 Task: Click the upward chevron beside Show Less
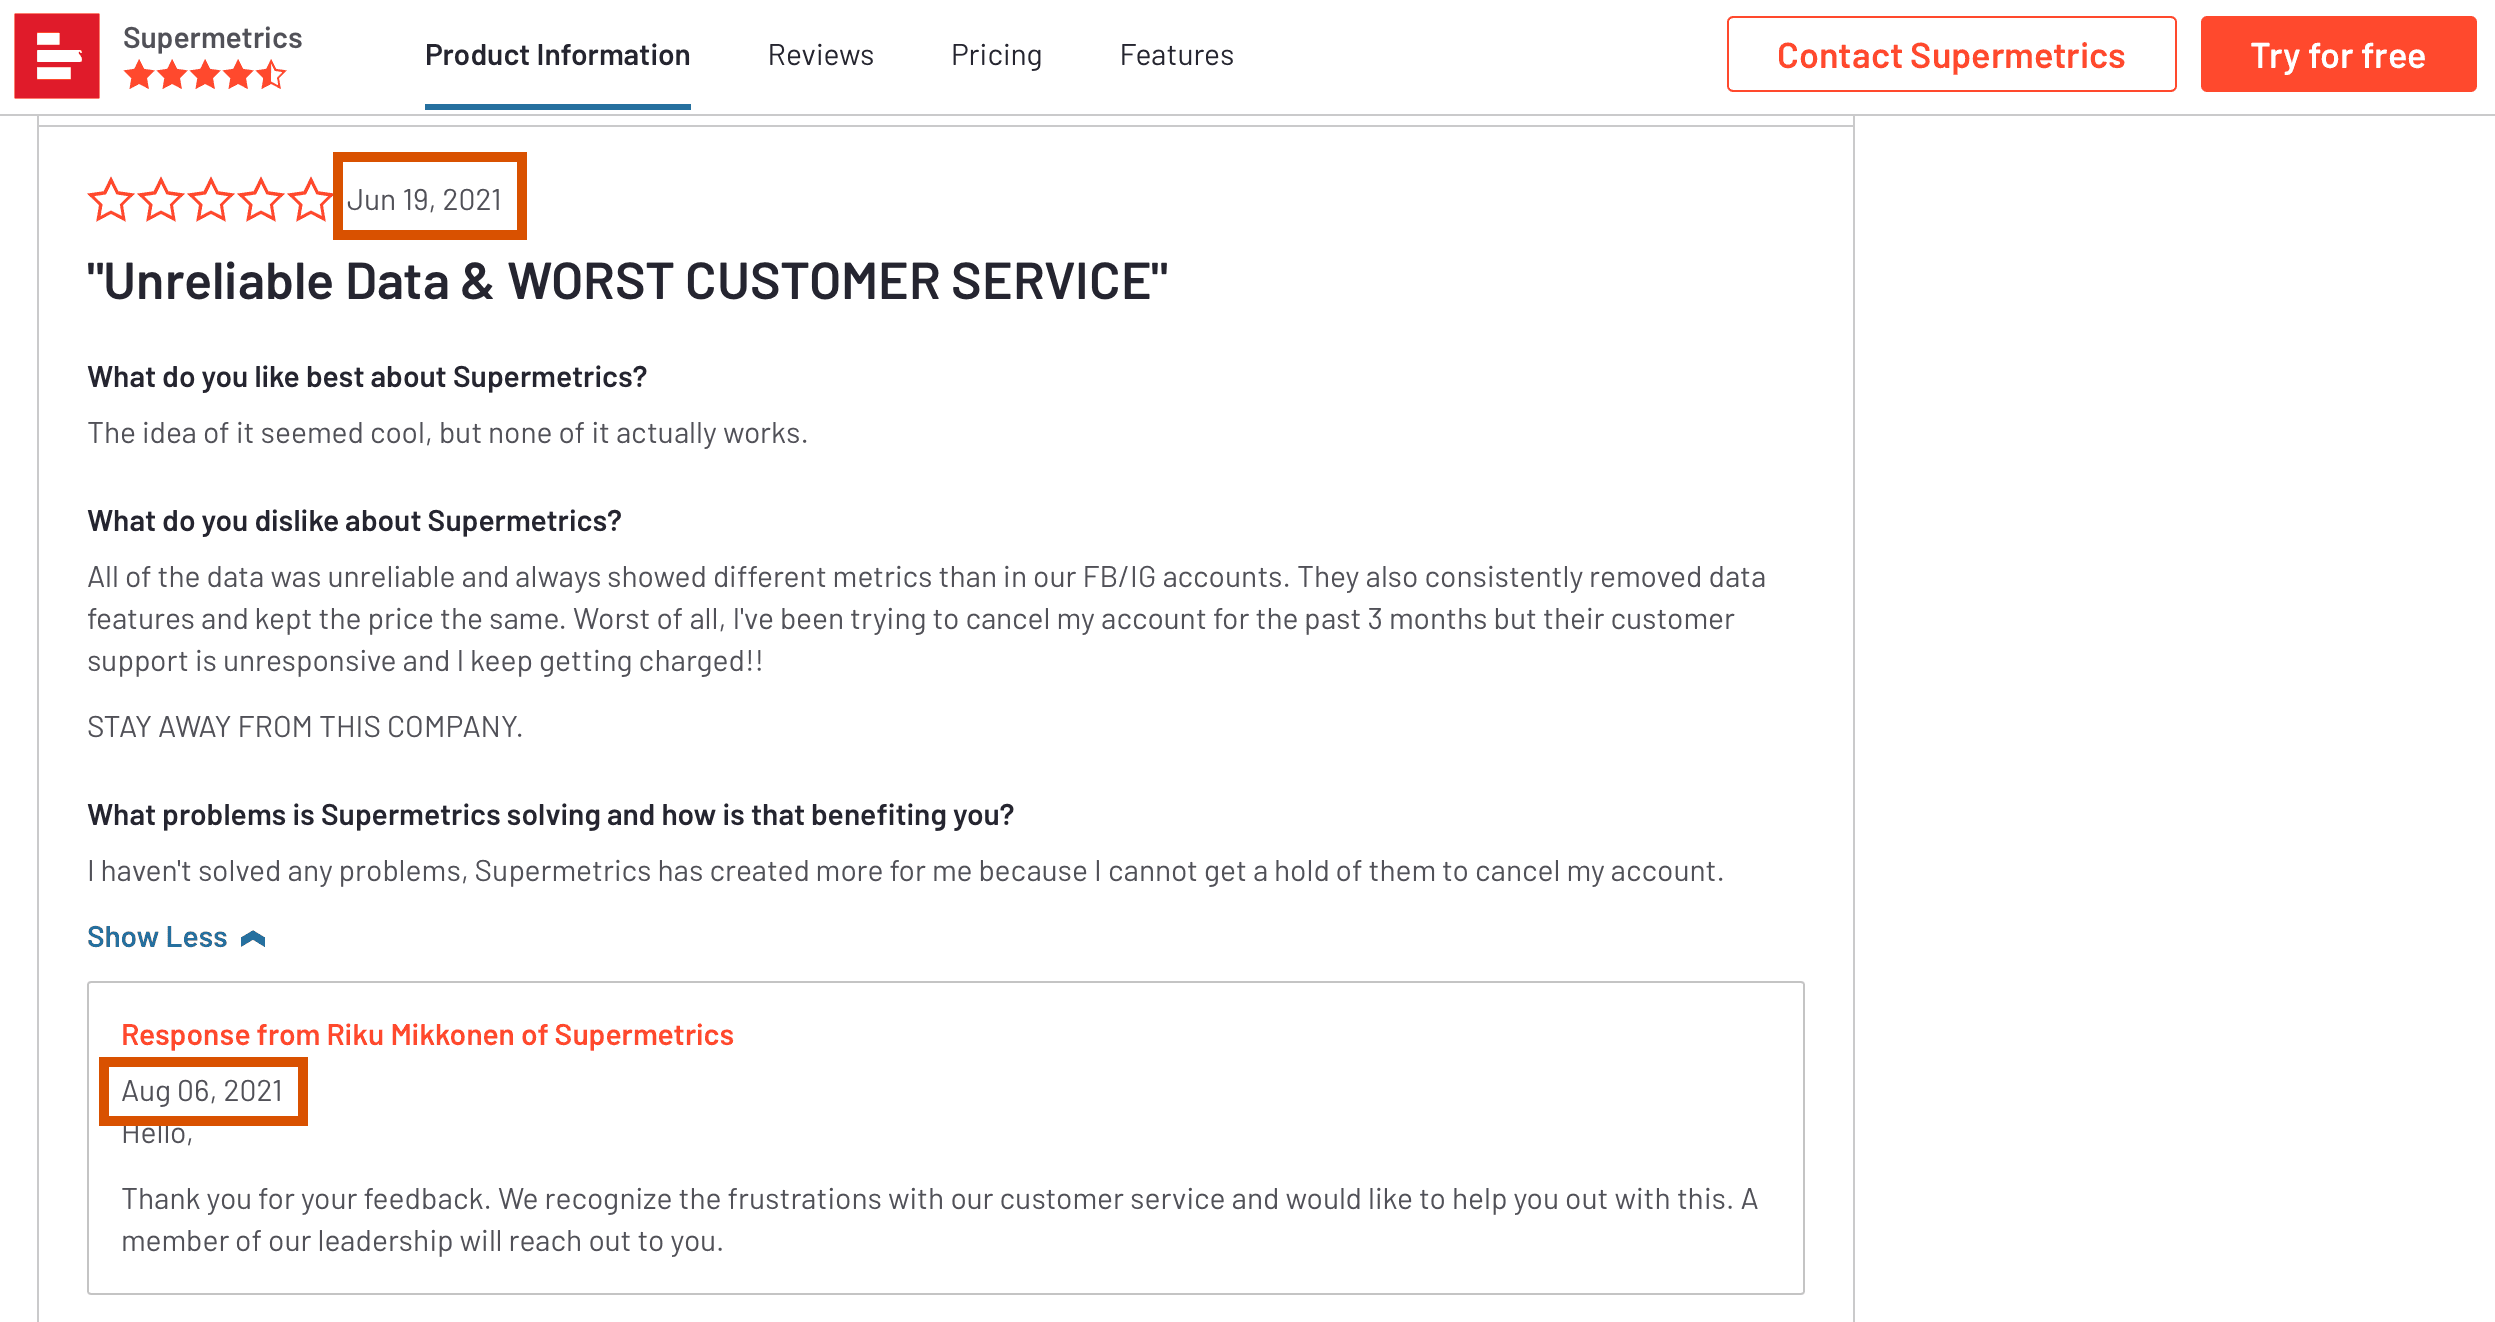253,938
